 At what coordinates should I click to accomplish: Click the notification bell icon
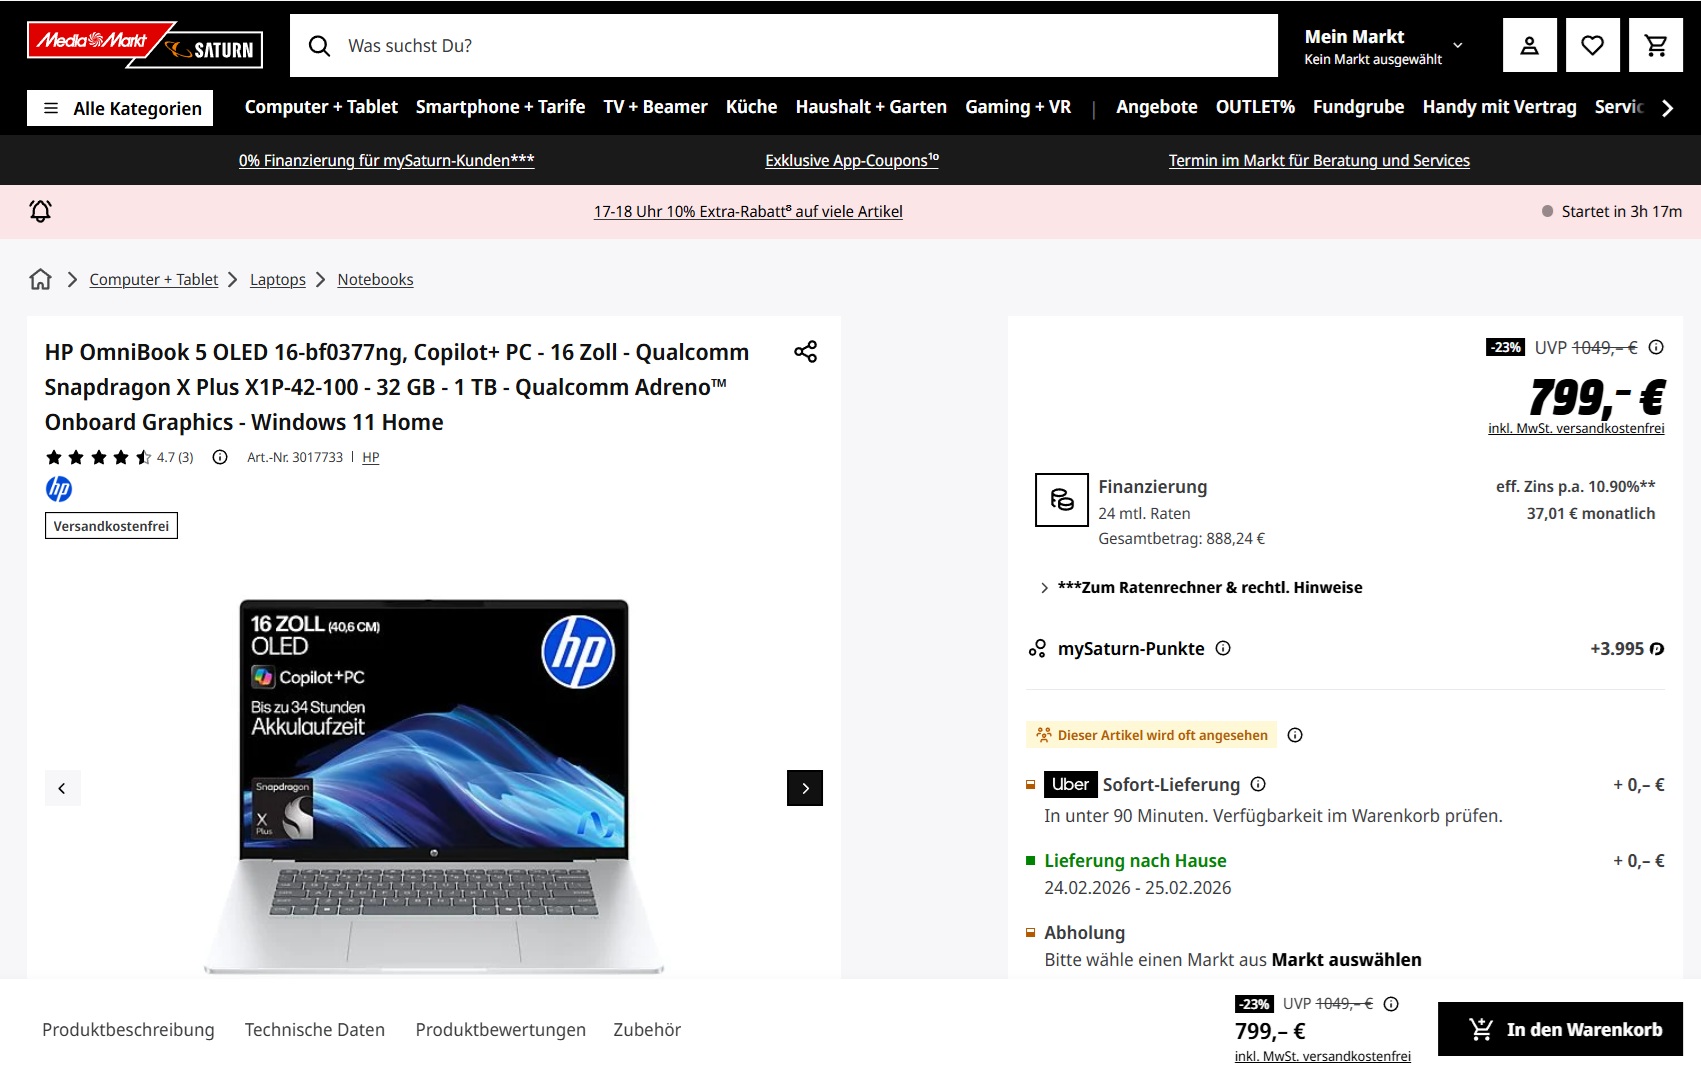[x=40, y=211]
